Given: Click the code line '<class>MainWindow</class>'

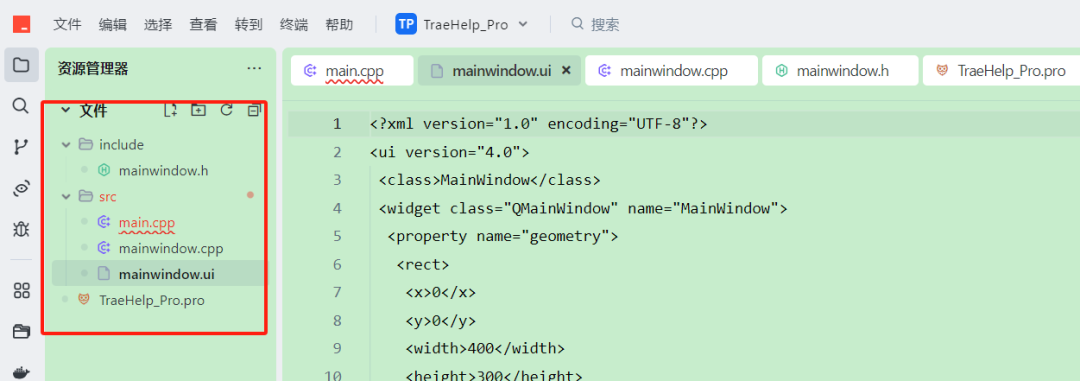Looking at the screenshot, I should click(490, 181).
